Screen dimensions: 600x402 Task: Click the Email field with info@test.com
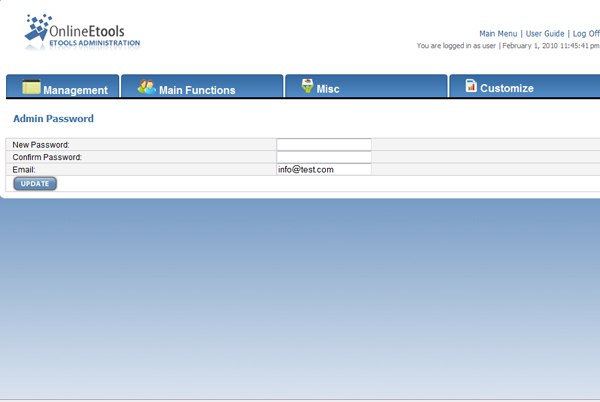coord(324,169)
